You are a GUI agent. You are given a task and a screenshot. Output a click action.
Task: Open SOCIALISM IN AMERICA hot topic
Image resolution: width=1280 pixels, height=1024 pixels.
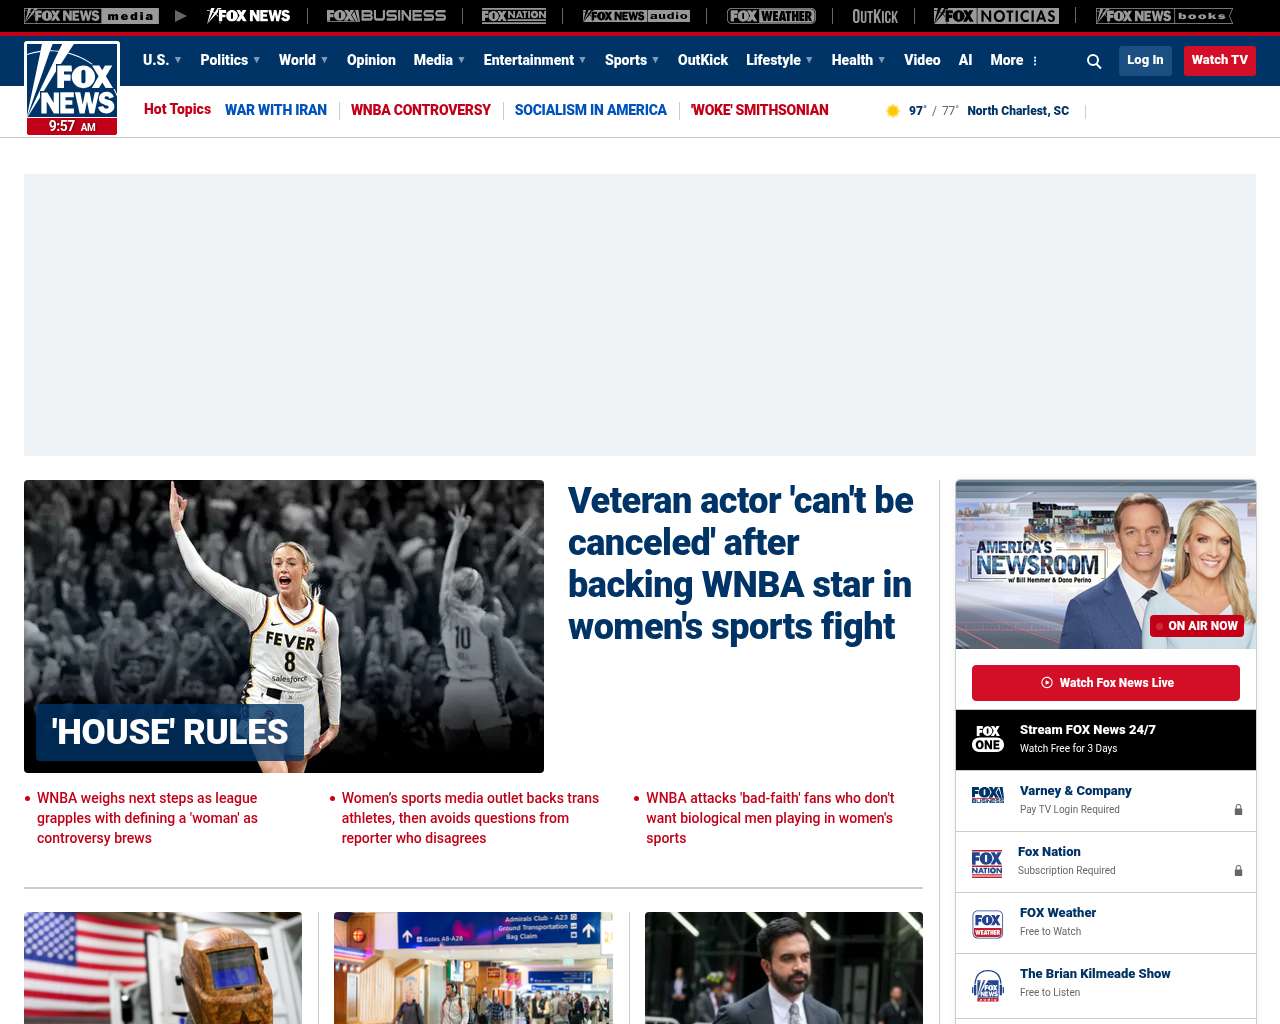coord(591,110)
